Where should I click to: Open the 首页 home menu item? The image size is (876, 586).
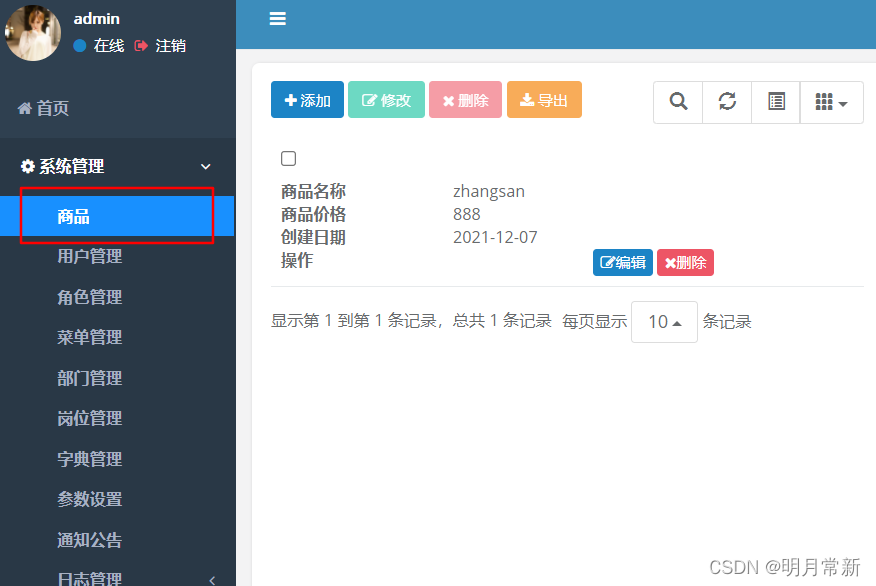[44, 108]
